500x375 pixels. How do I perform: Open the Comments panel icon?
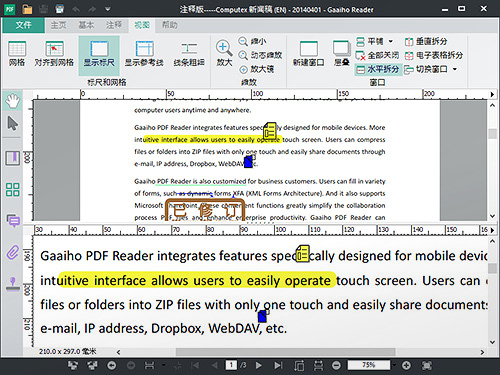(13, 220)
